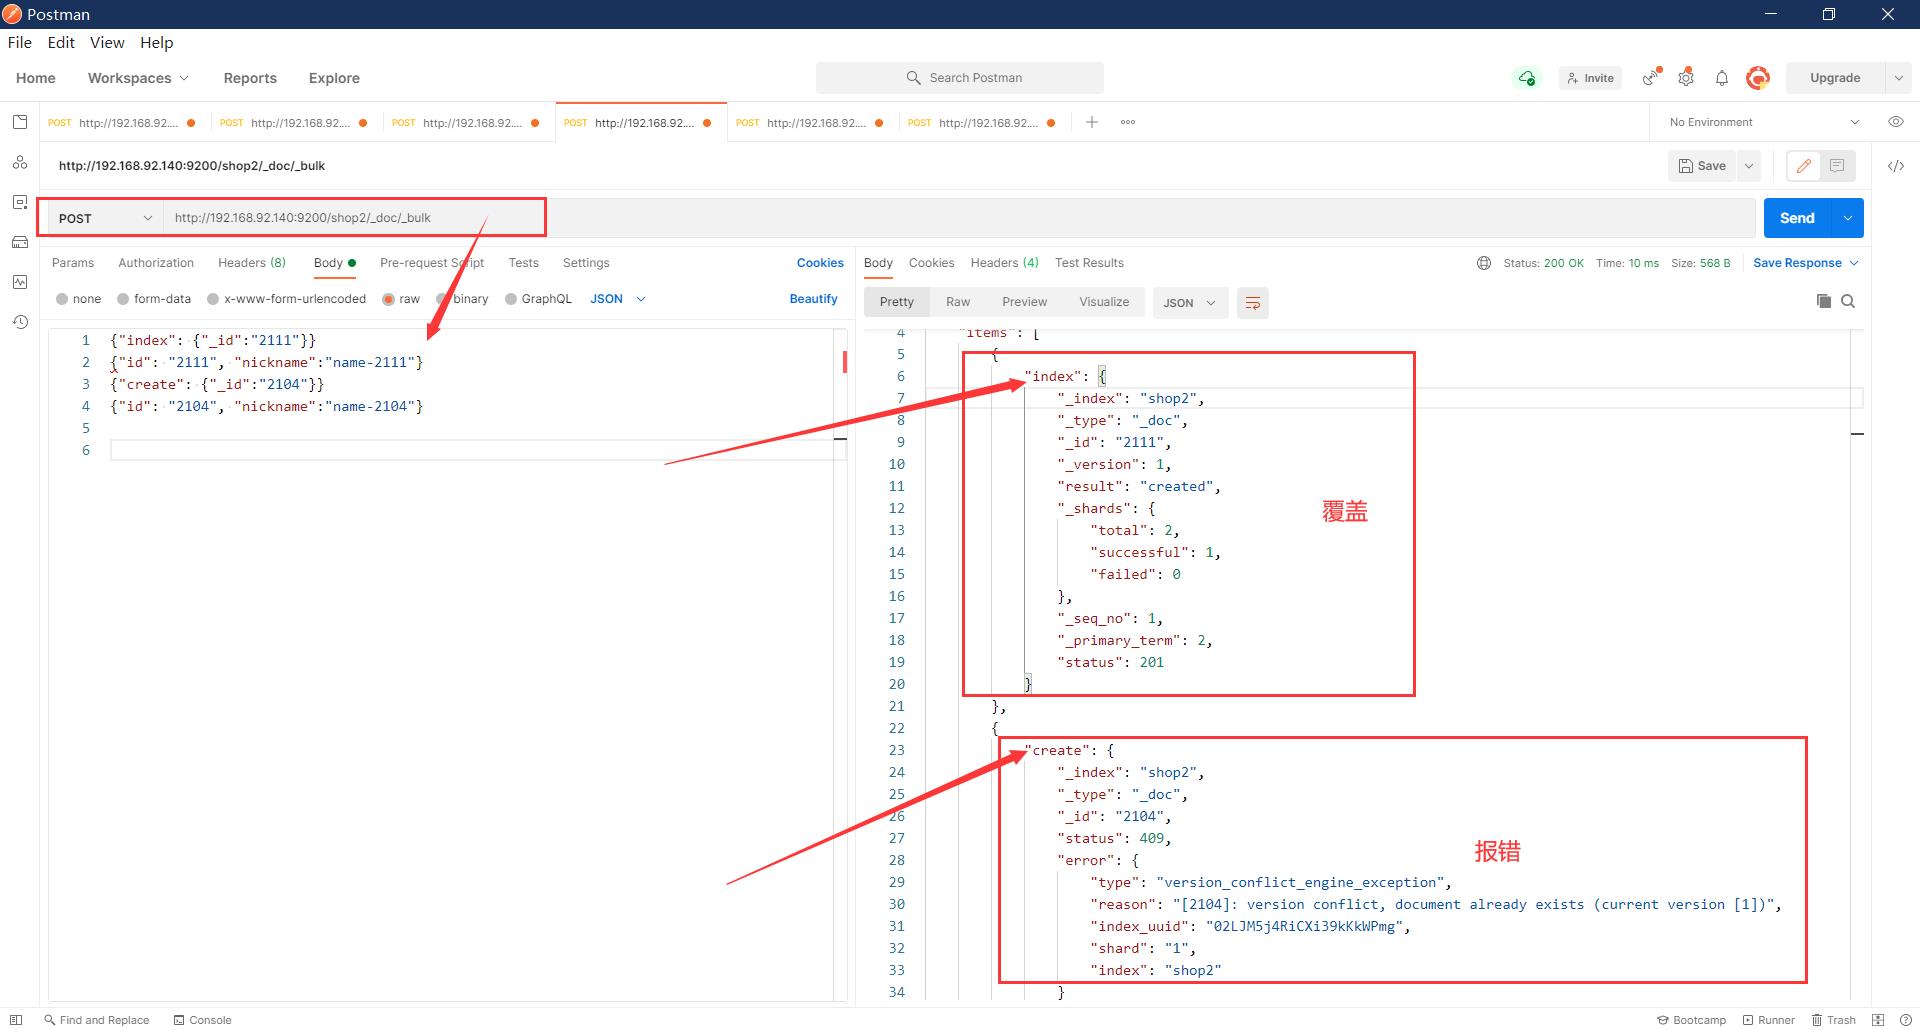This screenshot has width=1920, height=1030.
Task: Open the APIs sidebar icon
Action: (x=20, y=162)
